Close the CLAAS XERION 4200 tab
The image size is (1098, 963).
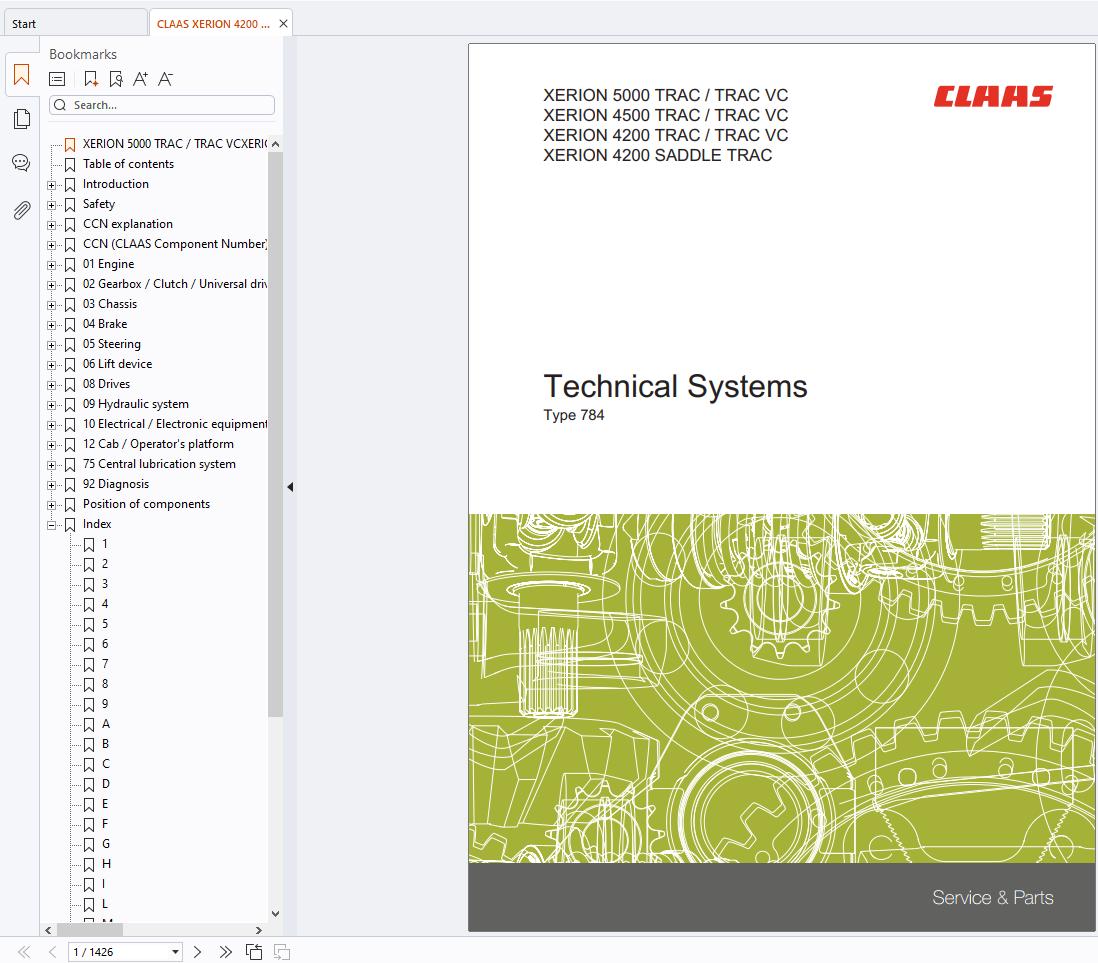coord(284,24)
